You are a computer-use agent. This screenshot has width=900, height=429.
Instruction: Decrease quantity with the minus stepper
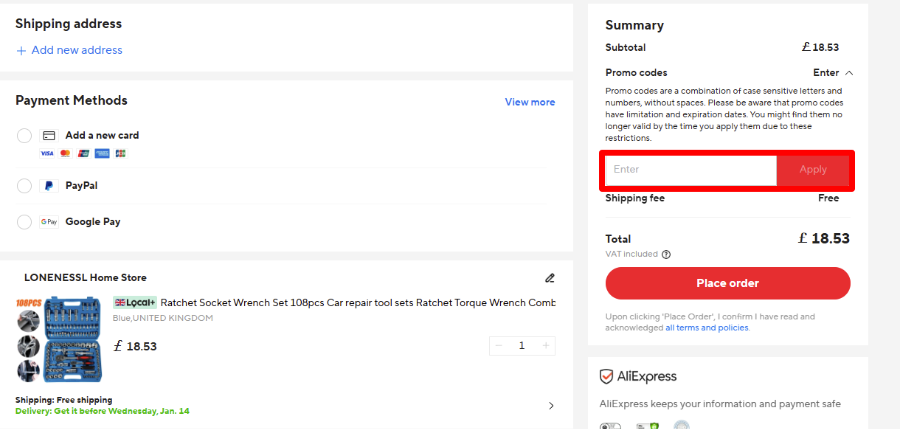[498, 346]
